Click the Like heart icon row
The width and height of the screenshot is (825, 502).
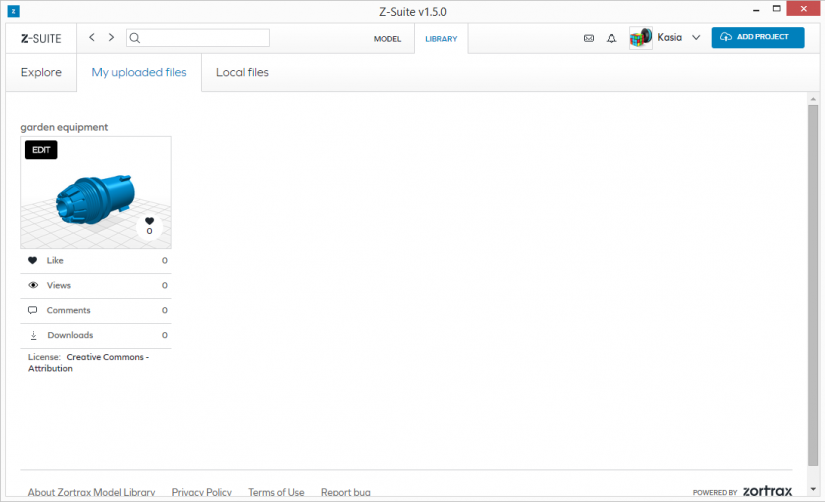click(x=96, y=260)
